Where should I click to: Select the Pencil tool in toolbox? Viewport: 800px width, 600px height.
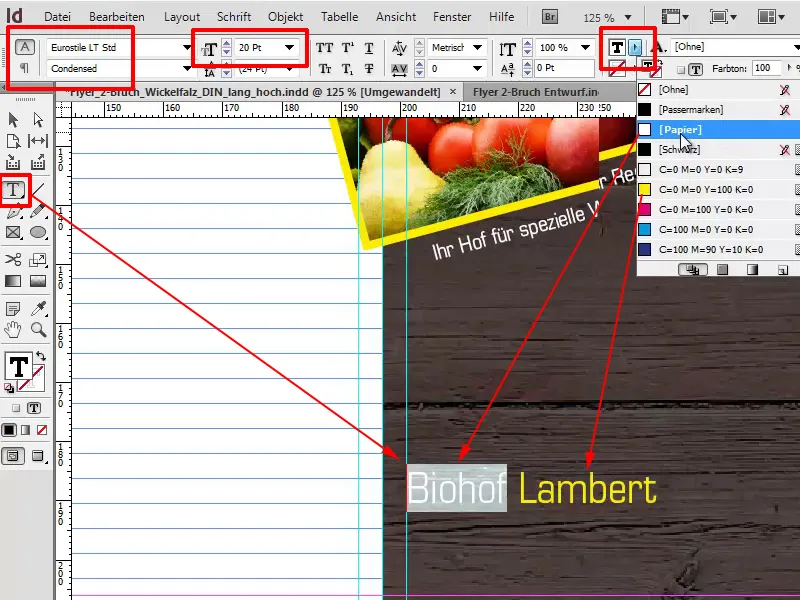pyautogui.click(x=38, y=211)
